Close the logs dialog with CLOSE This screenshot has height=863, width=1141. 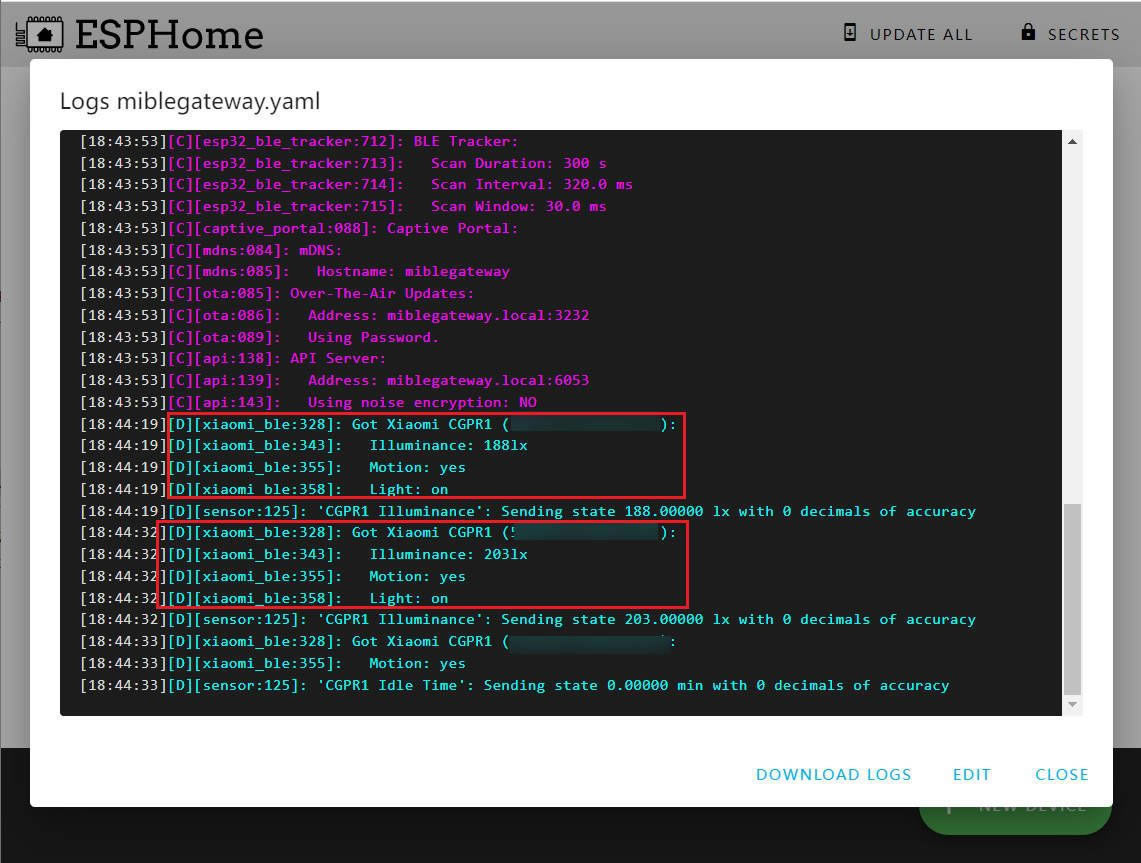click(1062, 774)
